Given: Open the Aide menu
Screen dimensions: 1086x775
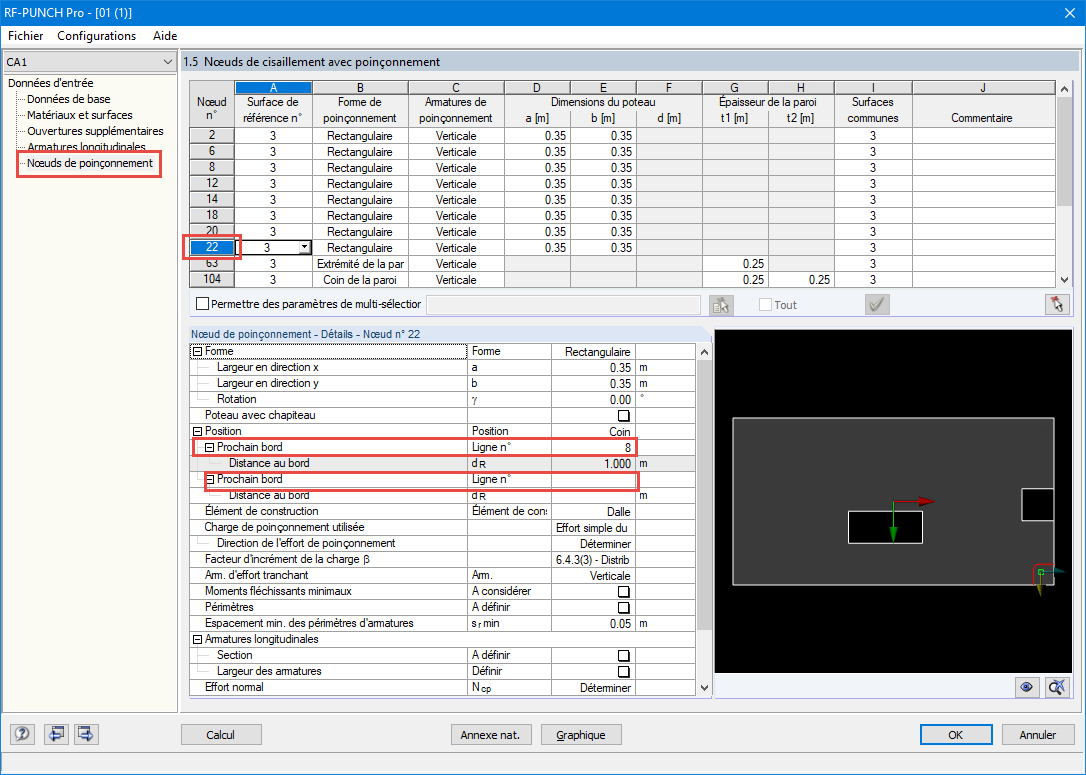Looking at the screenshot, I should [x=165, y=35].
